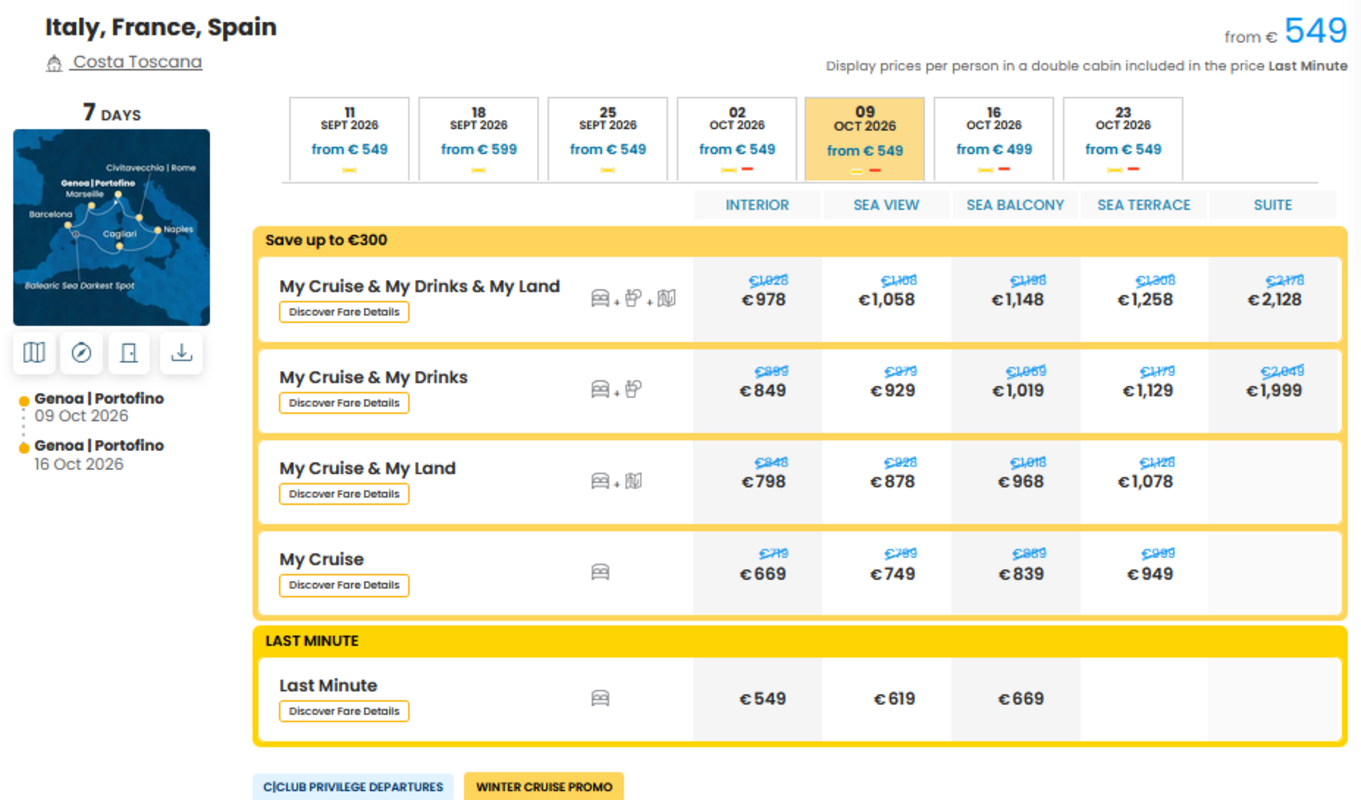
Task: Discover Fare Details for My Drinks & My Land
Action: [x=344, y=312]
